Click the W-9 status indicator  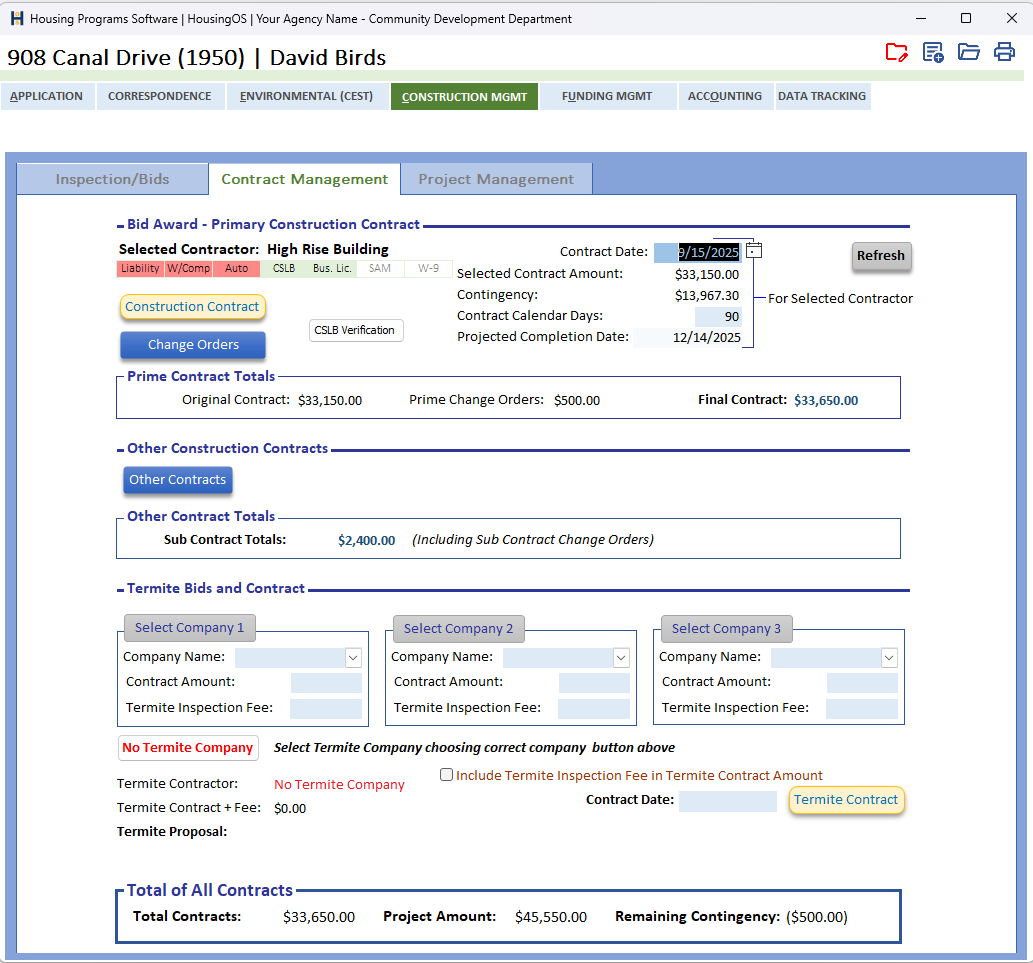click(428, 269)
